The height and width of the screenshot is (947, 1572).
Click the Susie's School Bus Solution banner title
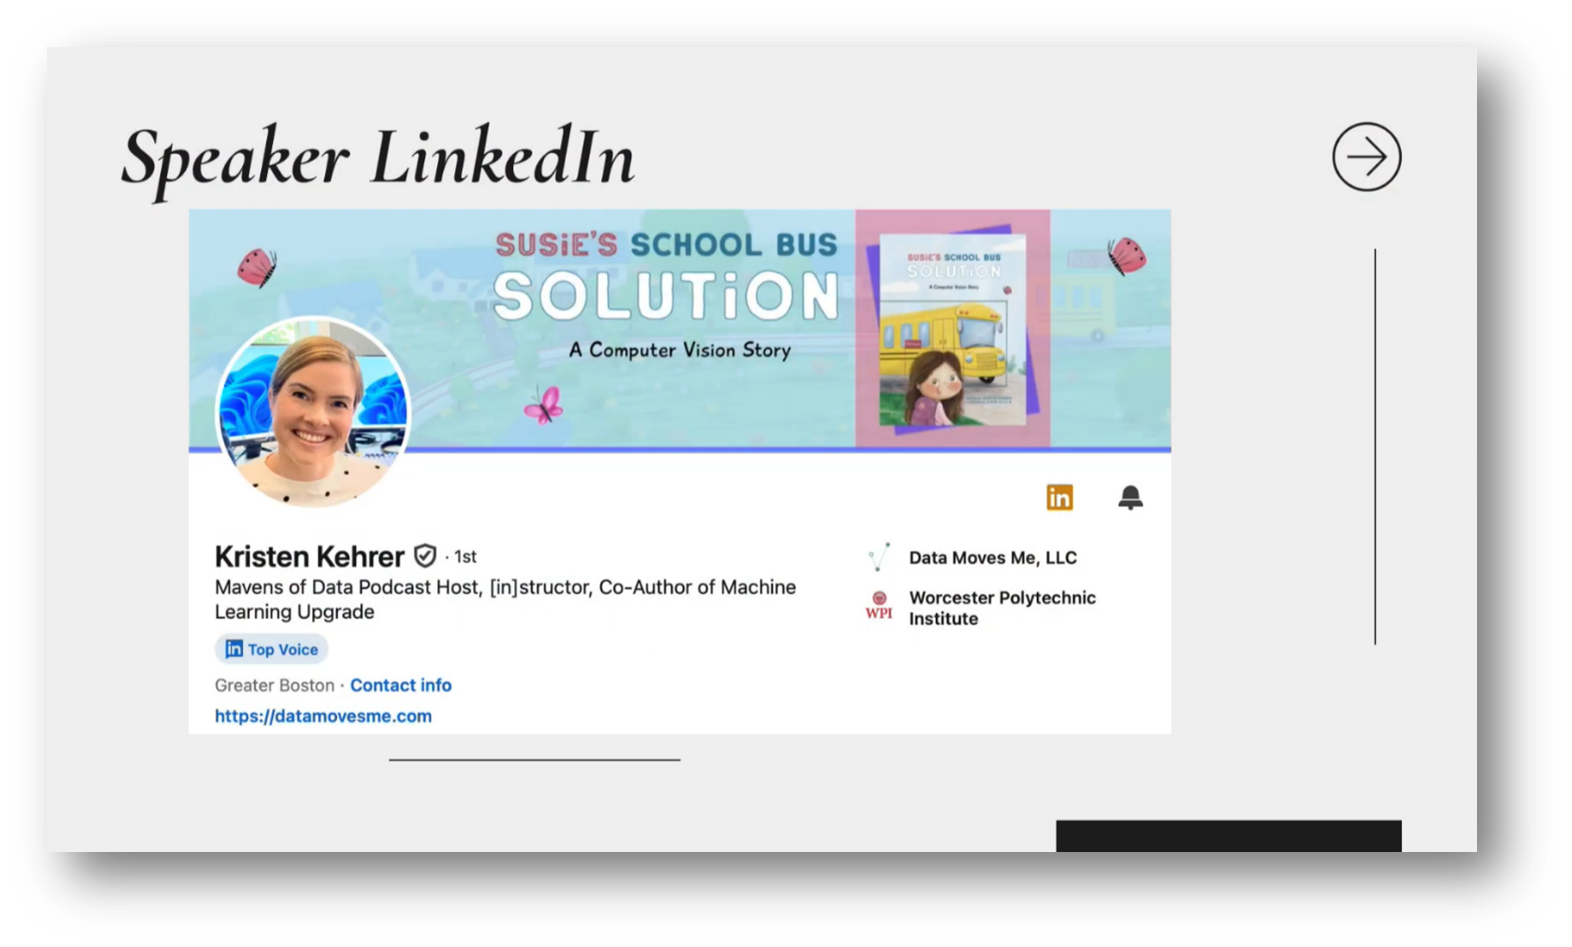[x=666, y=276]
